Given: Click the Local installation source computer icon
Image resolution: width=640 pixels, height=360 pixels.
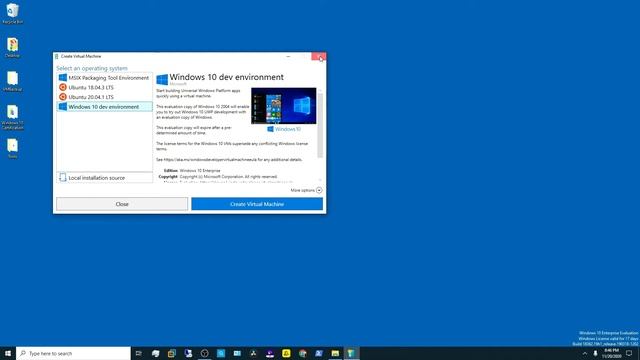Looking at the screenshot, I should coord(62,178).
